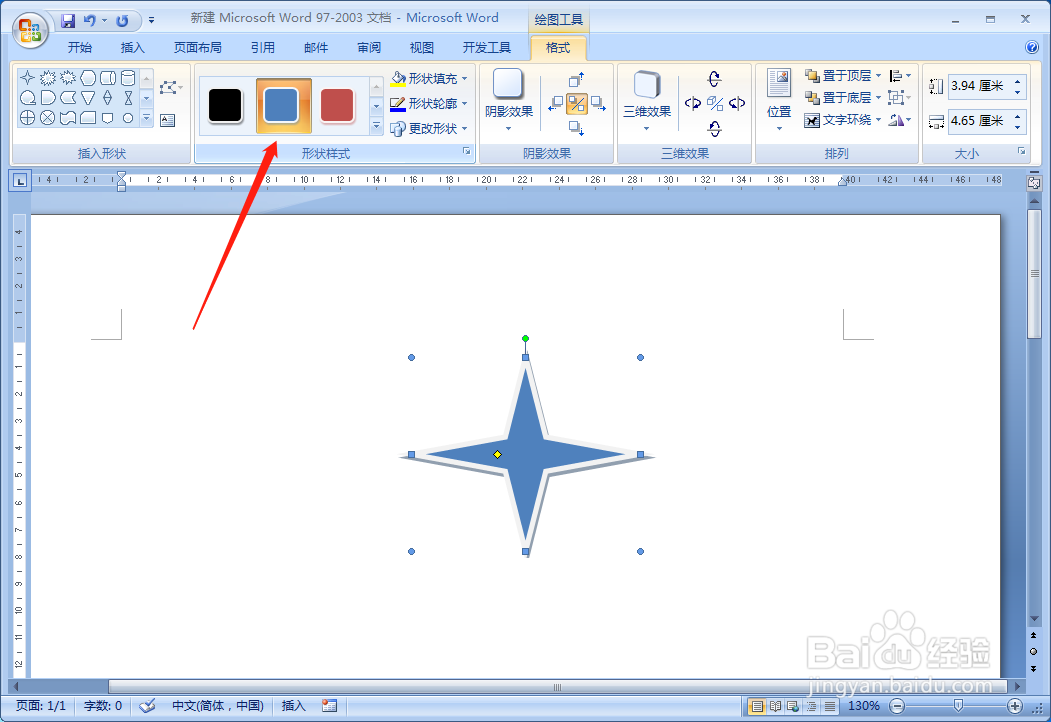
Task: Open Word help
Action: point(1032,47)
